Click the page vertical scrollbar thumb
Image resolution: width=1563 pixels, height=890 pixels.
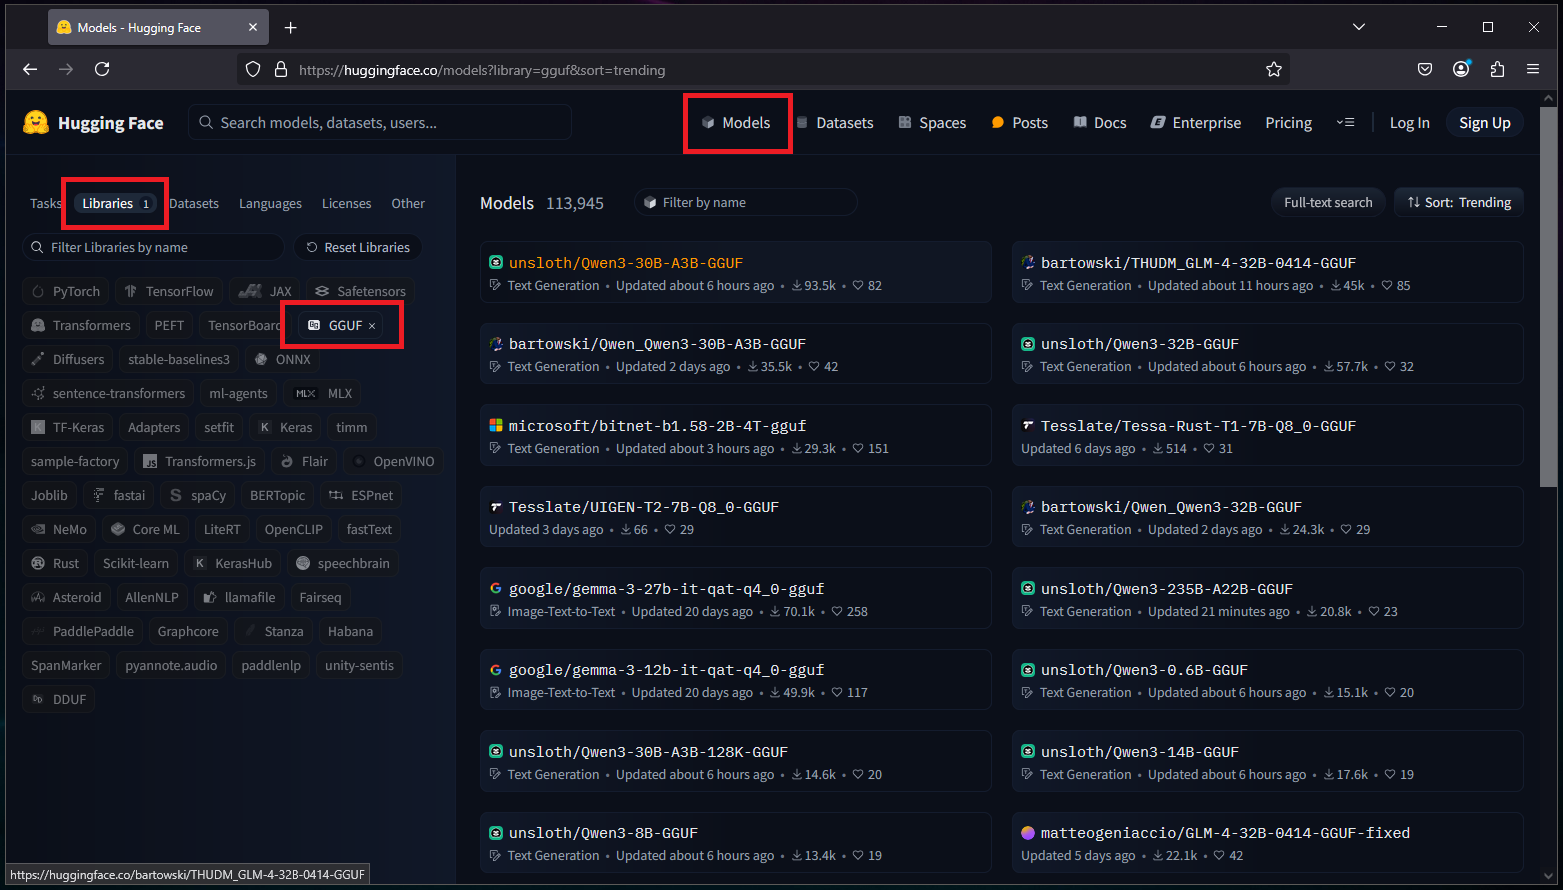click(x=1549, y=297)
